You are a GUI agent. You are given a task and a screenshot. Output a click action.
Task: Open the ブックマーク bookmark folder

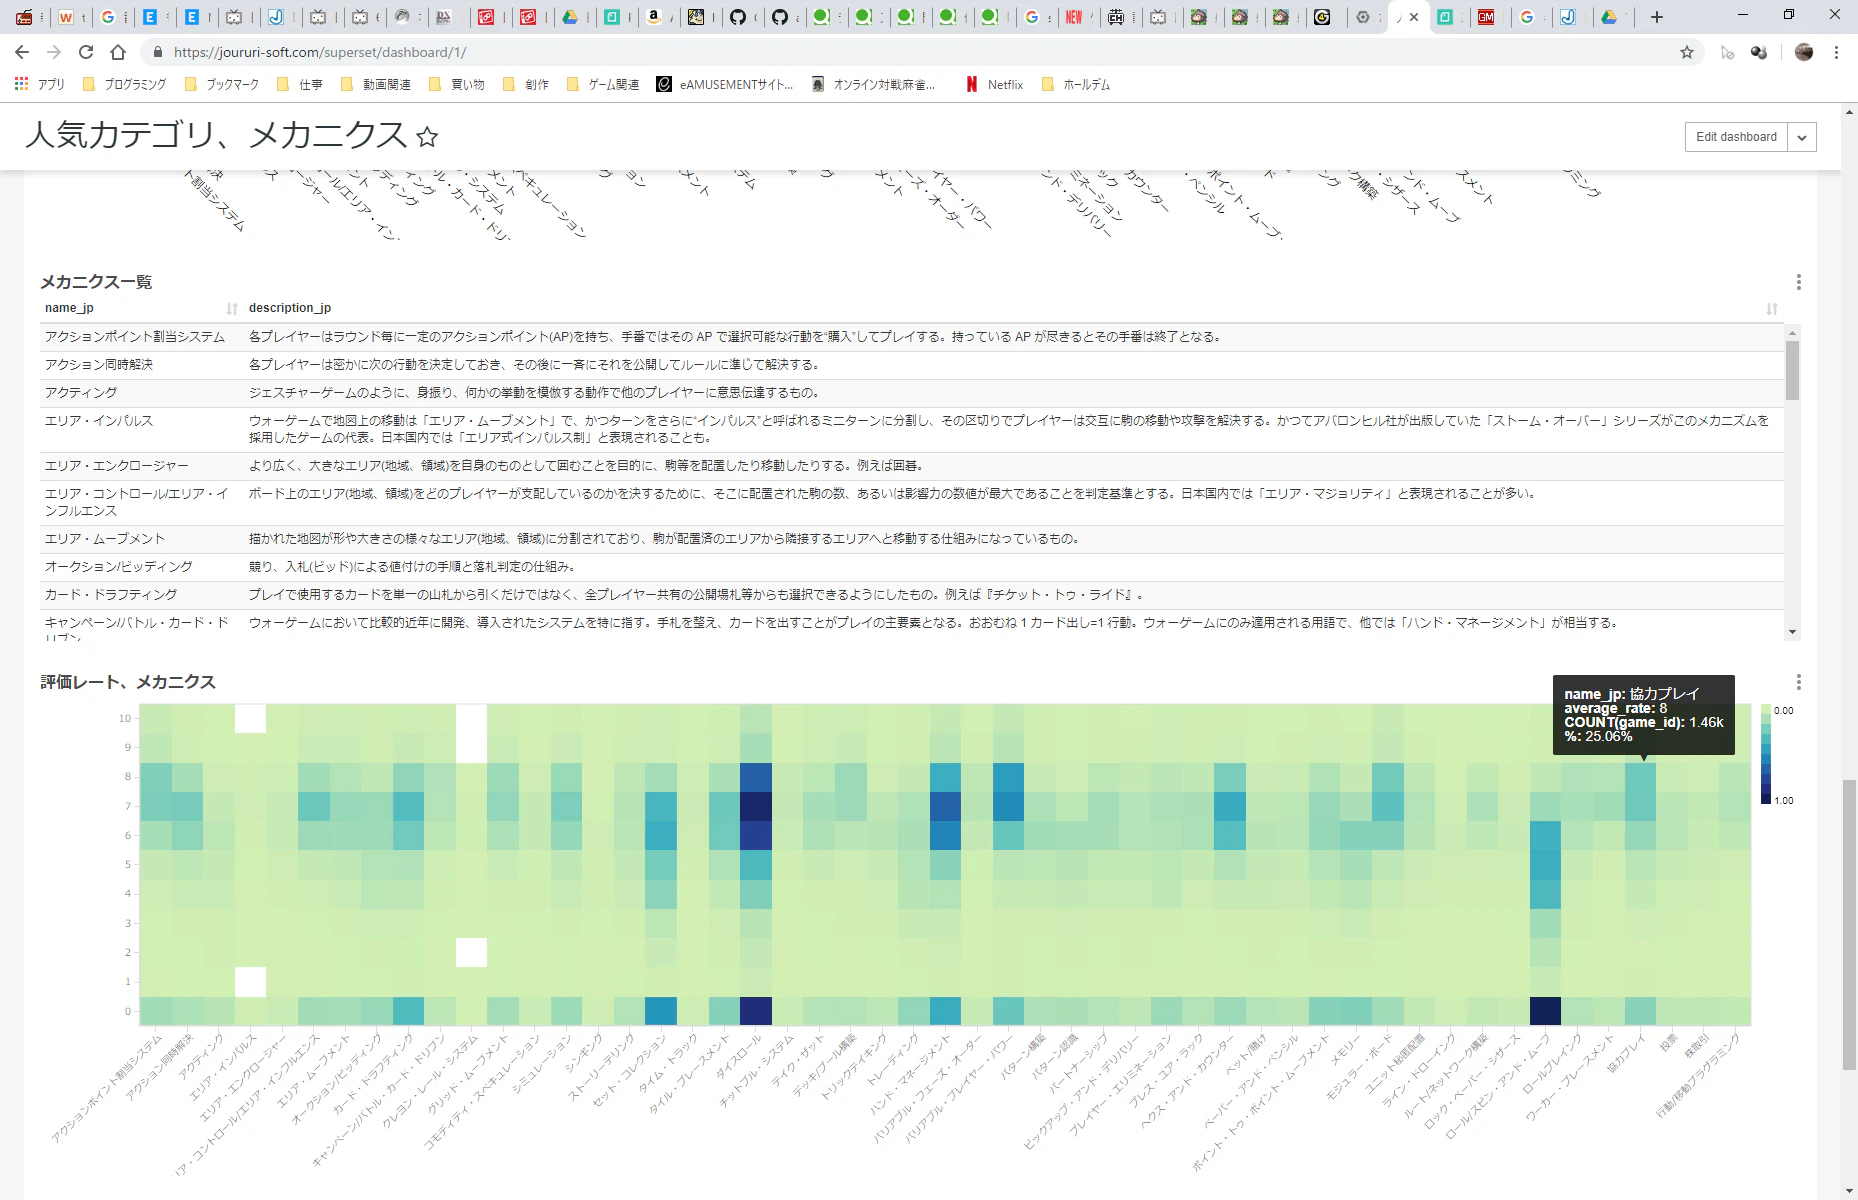[222, 85]
